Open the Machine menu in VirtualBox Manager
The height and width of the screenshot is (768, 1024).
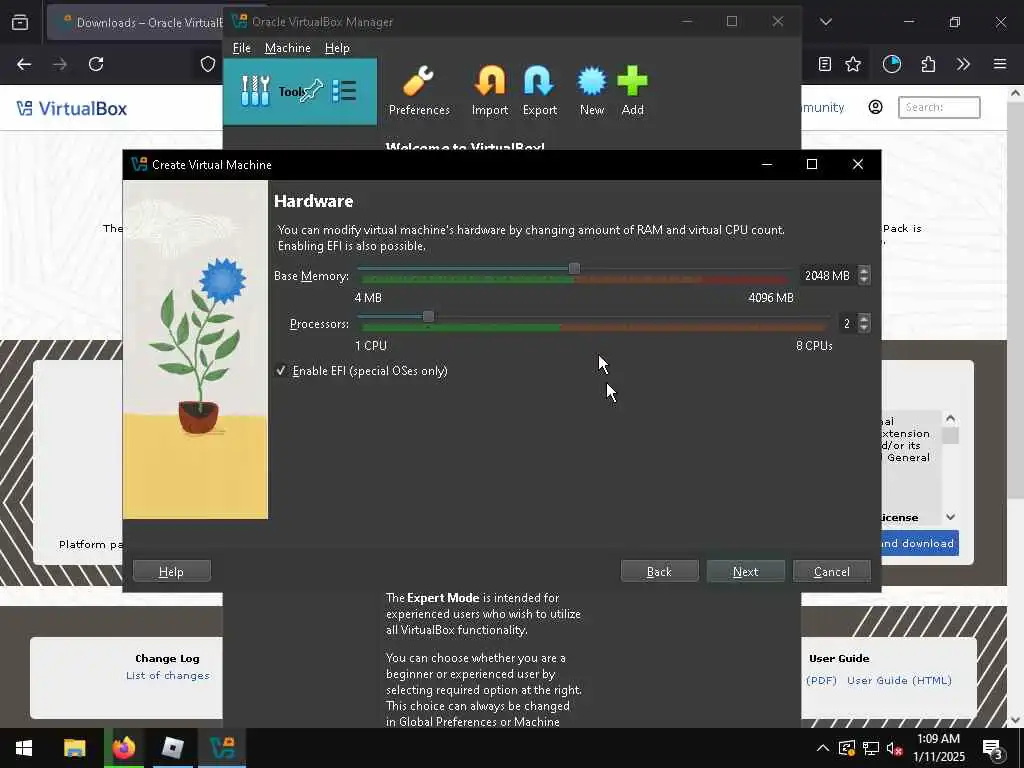tap(287, 48)
